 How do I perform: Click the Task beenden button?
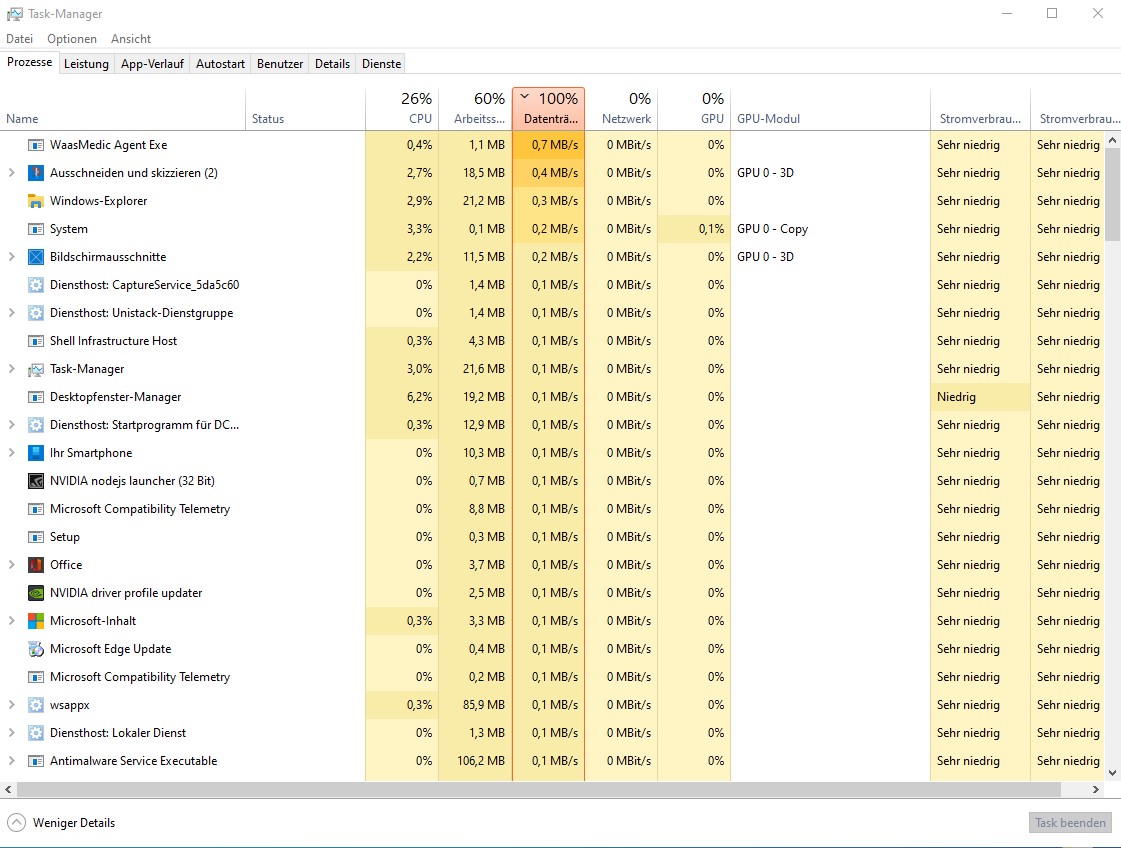1070,823
